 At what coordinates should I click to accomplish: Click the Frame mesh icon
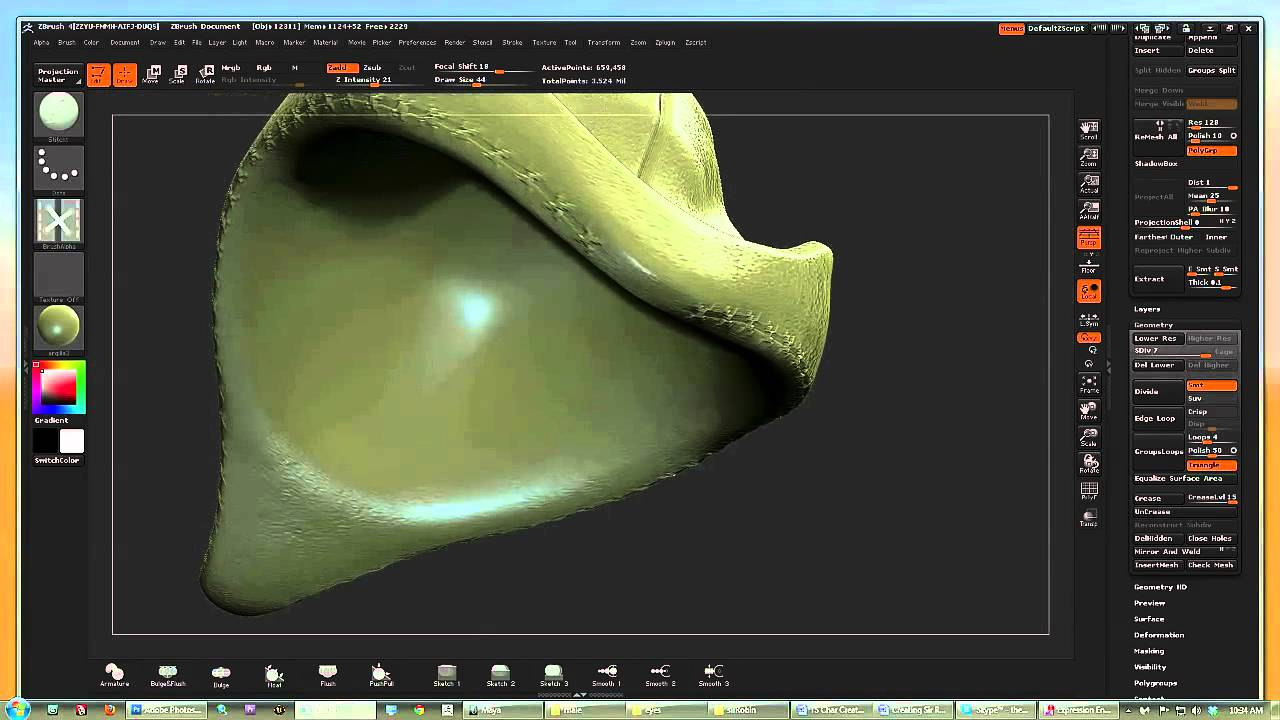point(1089,384)
